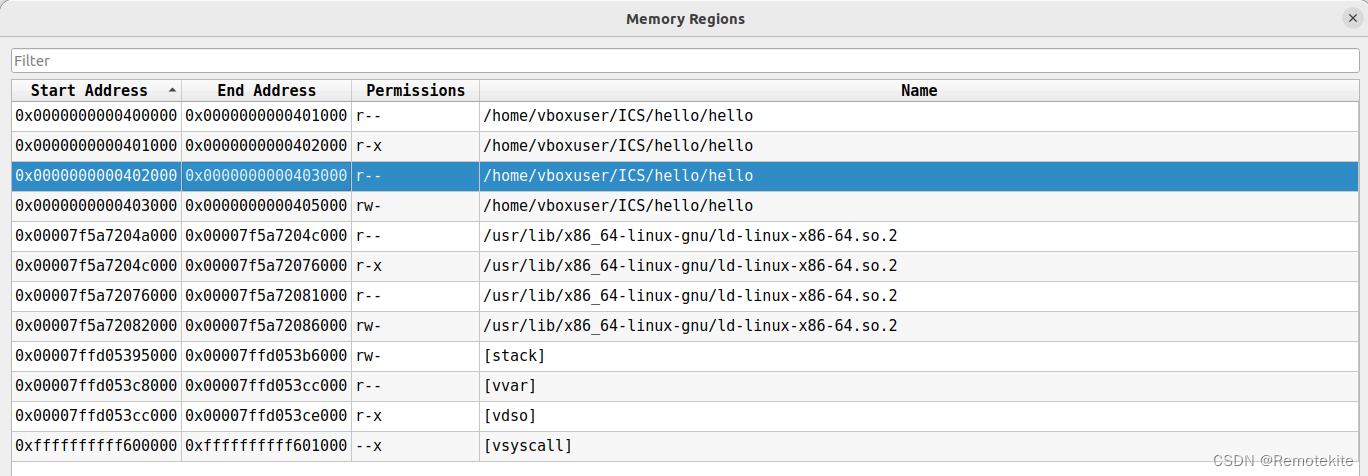Screen dimensions: 1368x476
Task: Select start address 0x00007f5a72082000
Action: (x=96, y=326)
